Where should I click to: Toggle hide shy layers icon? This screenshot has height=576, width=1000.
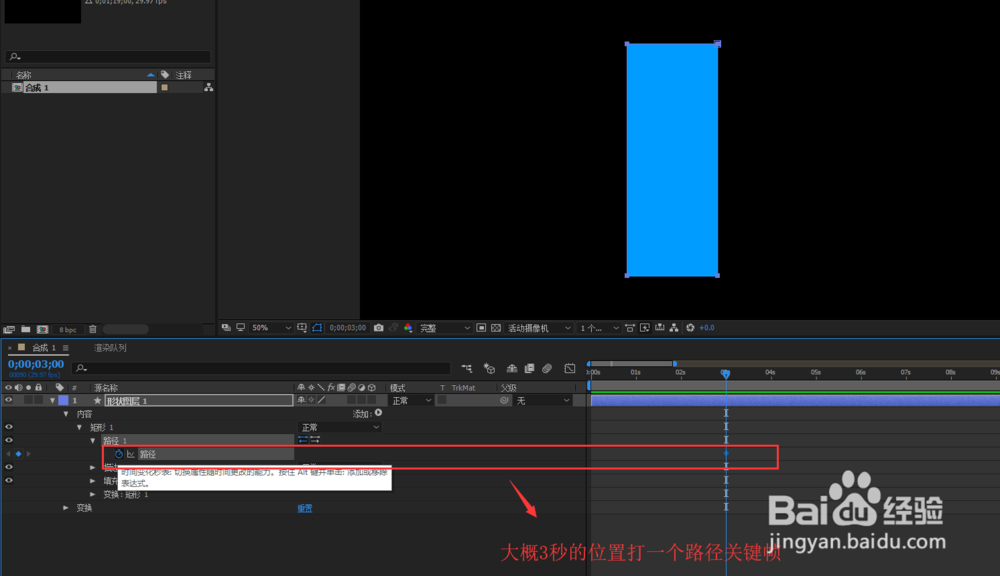[511, 368]
